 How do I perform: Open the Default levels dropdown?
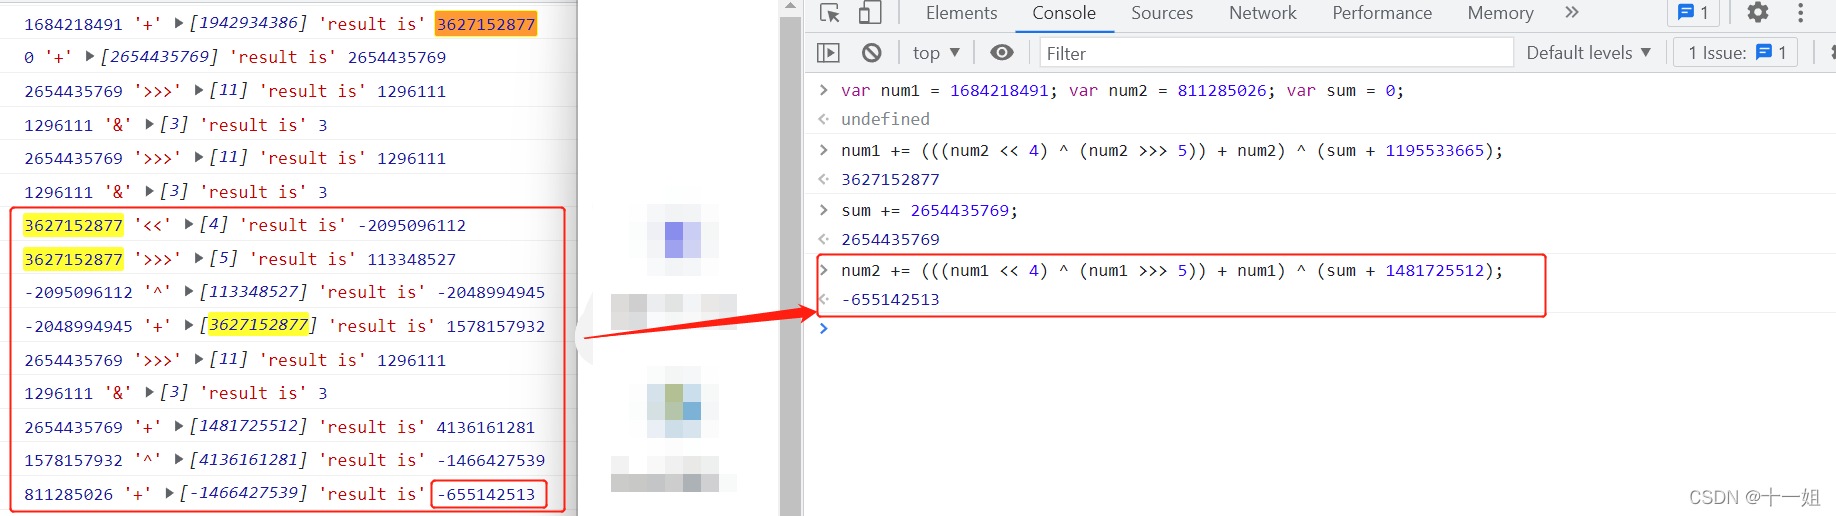pos(1588,53)
